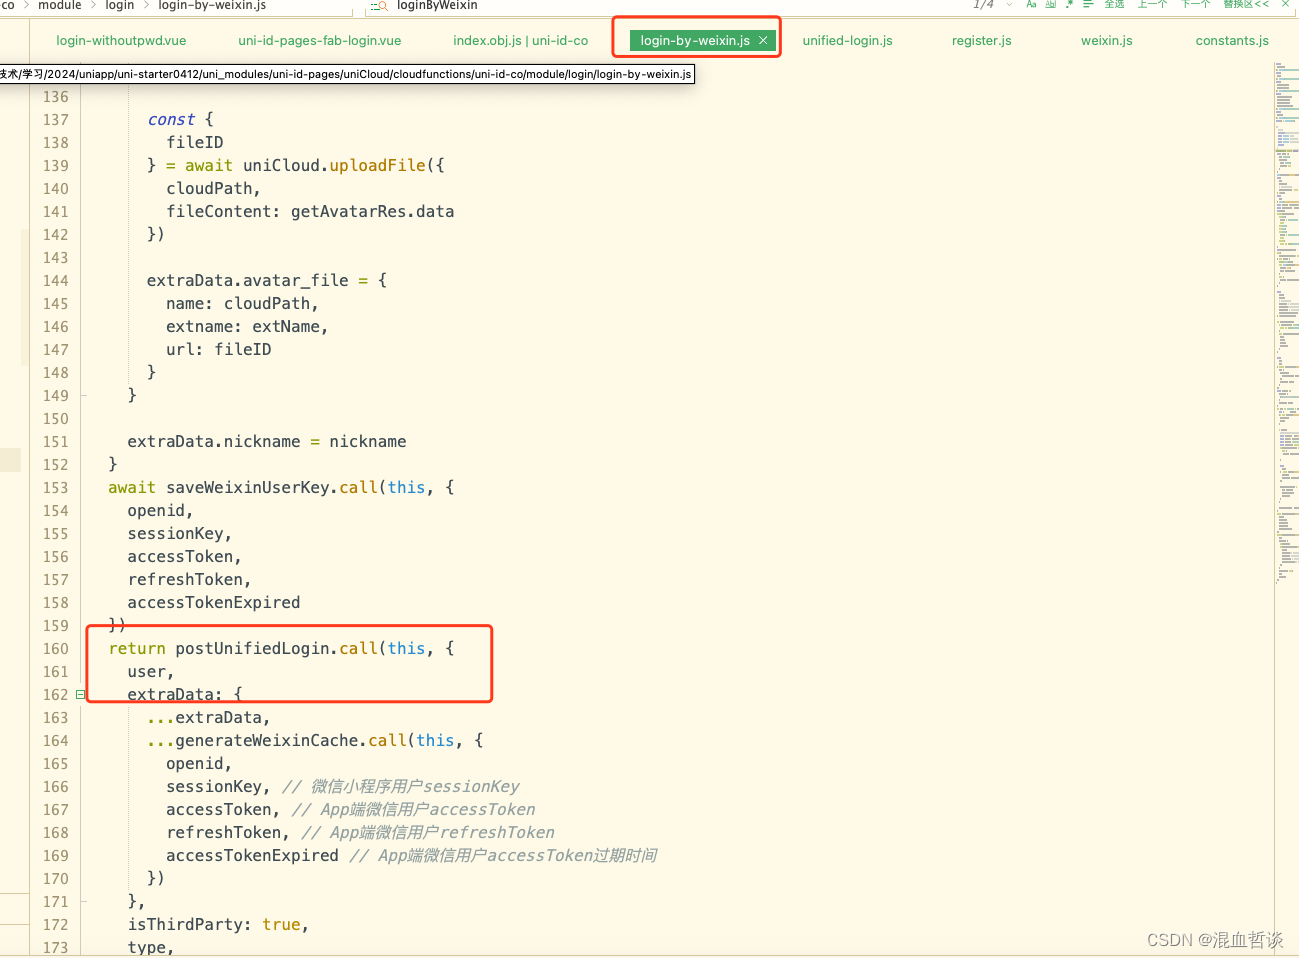Click 'accessTokenExpired' on line 158
This screenshot has width=1299, height=958.
coord(214,603)
